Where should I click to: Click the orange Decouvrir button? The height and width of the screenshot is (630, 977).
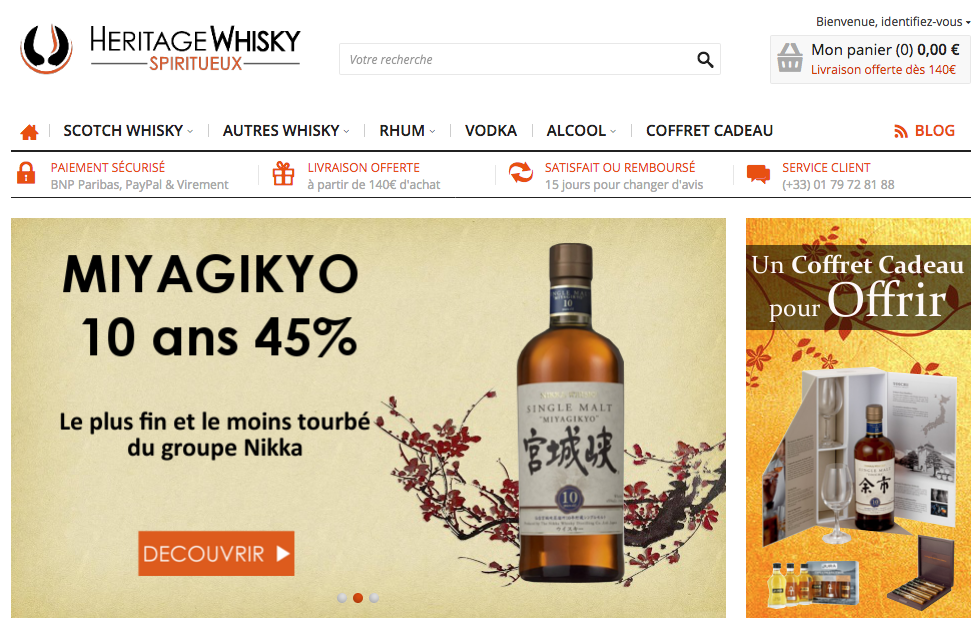216,553
